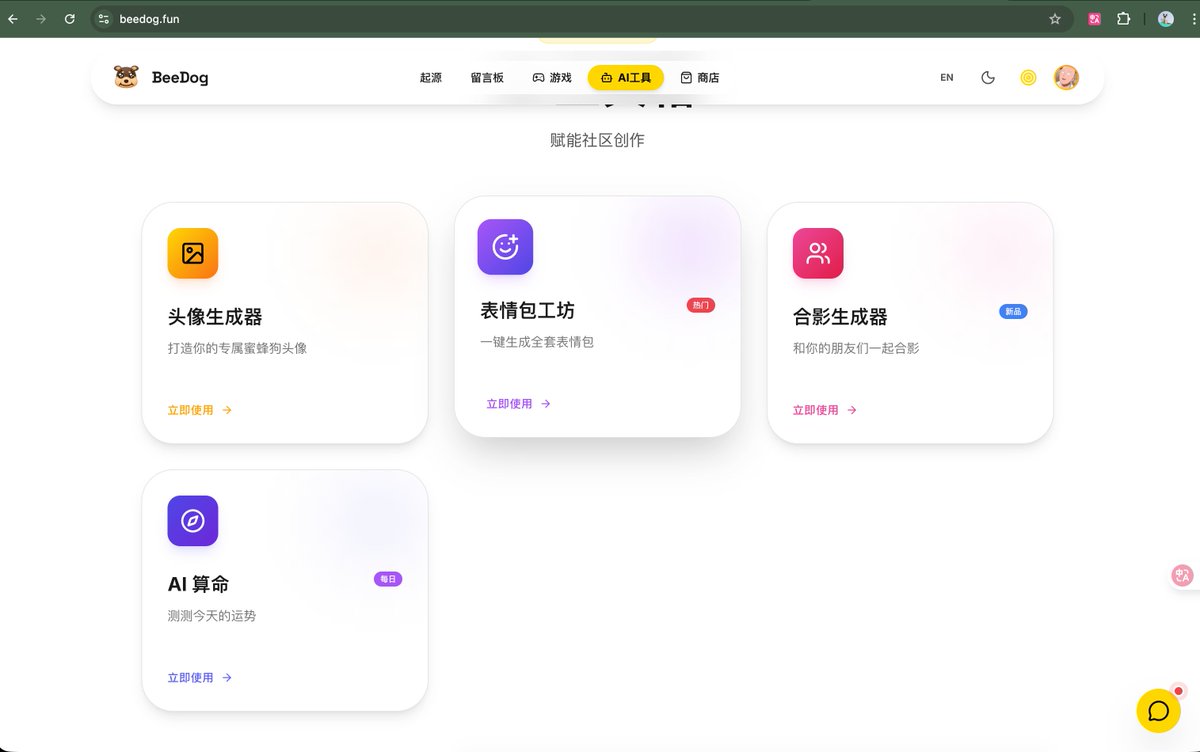Click the browser forward arrow
The width and height of the screenshot is (1200, 752).
click(41, 18)
